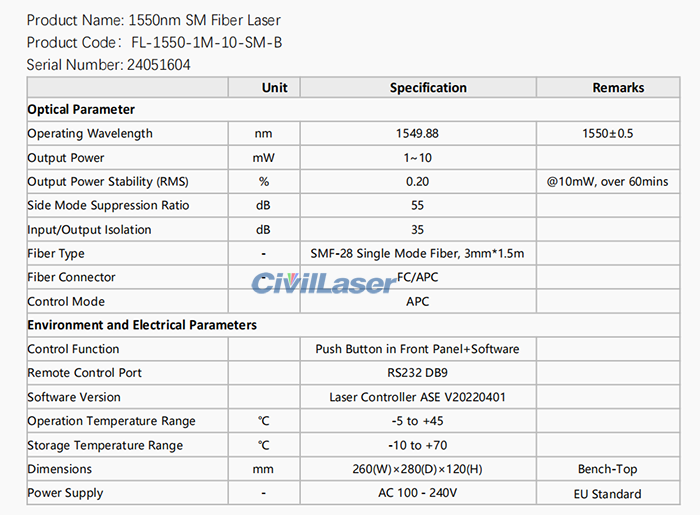Click the dB unit in Isolation row
The image size is (700, 515).
[263, 229]
